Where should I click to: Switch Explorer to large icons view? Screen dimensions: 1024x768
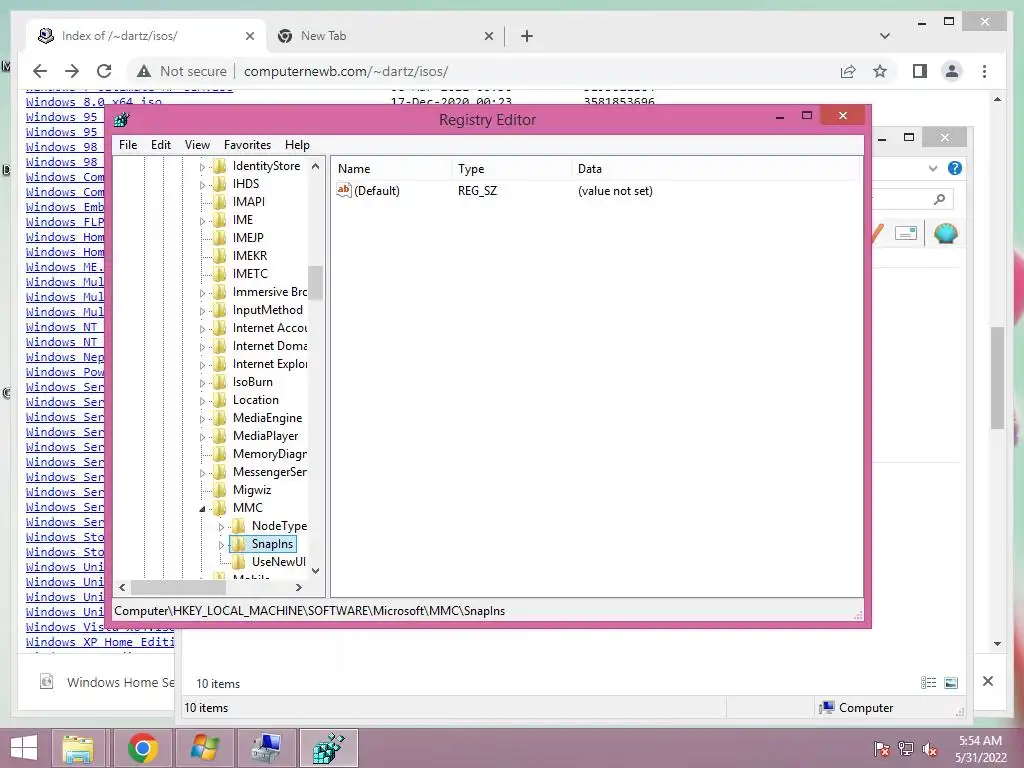coord(951,682)
